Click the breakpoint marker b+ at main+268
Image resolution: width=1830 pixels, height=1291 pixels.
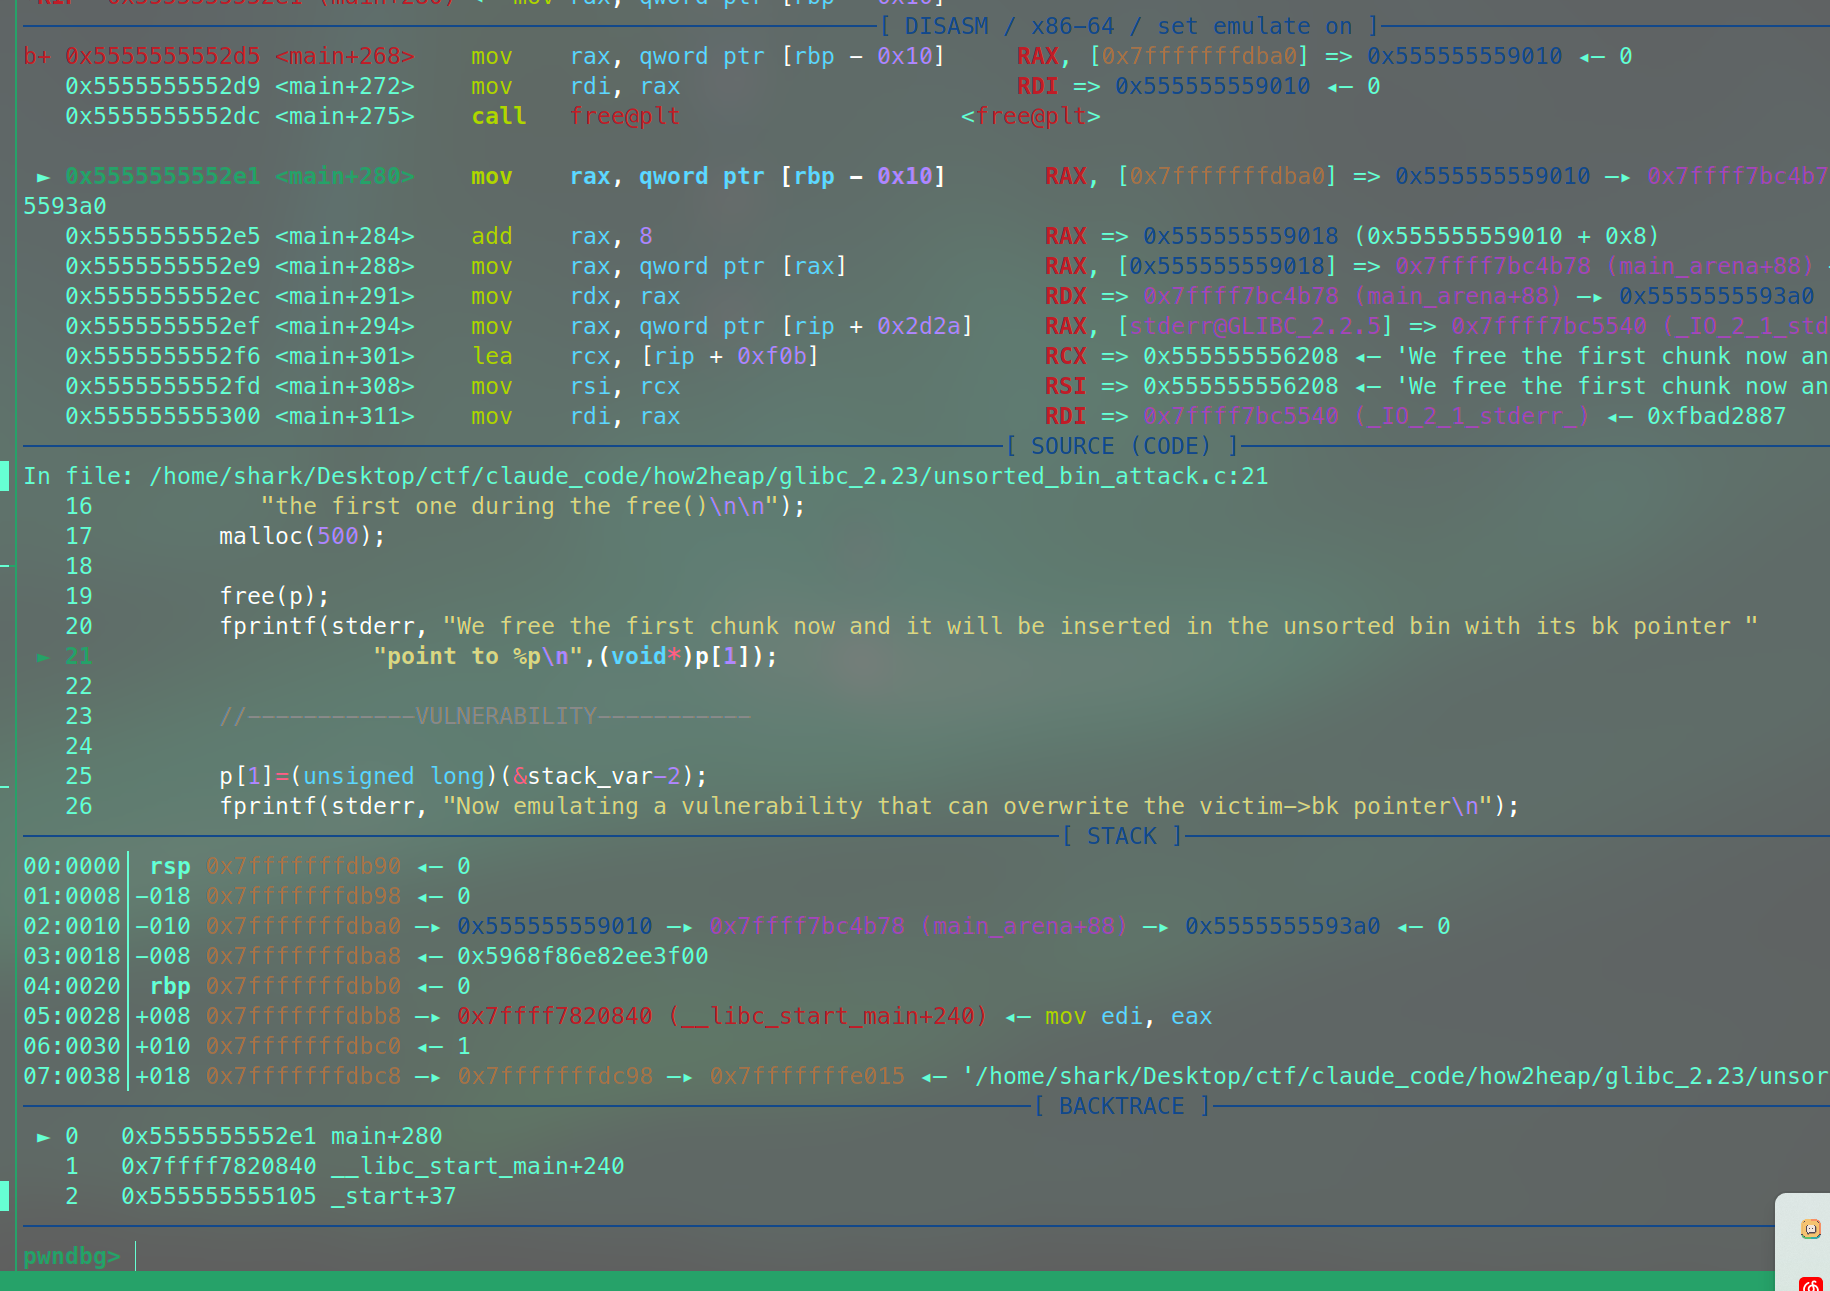[x=37, y=56]
